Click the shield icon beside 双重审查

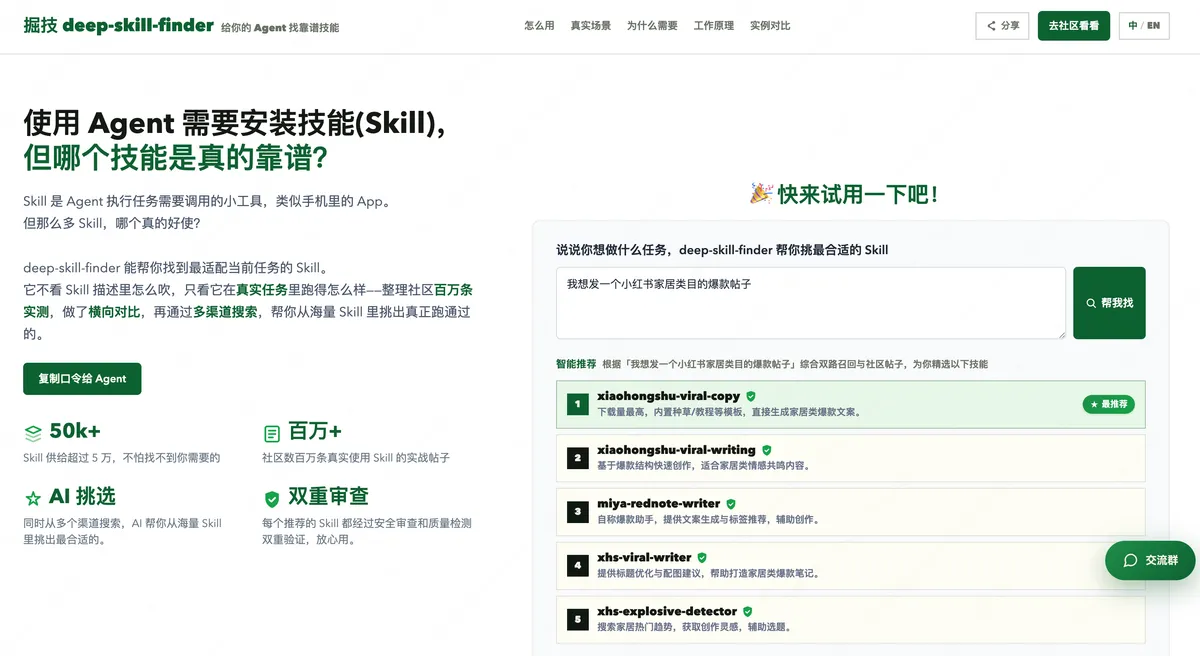[272, 498]
